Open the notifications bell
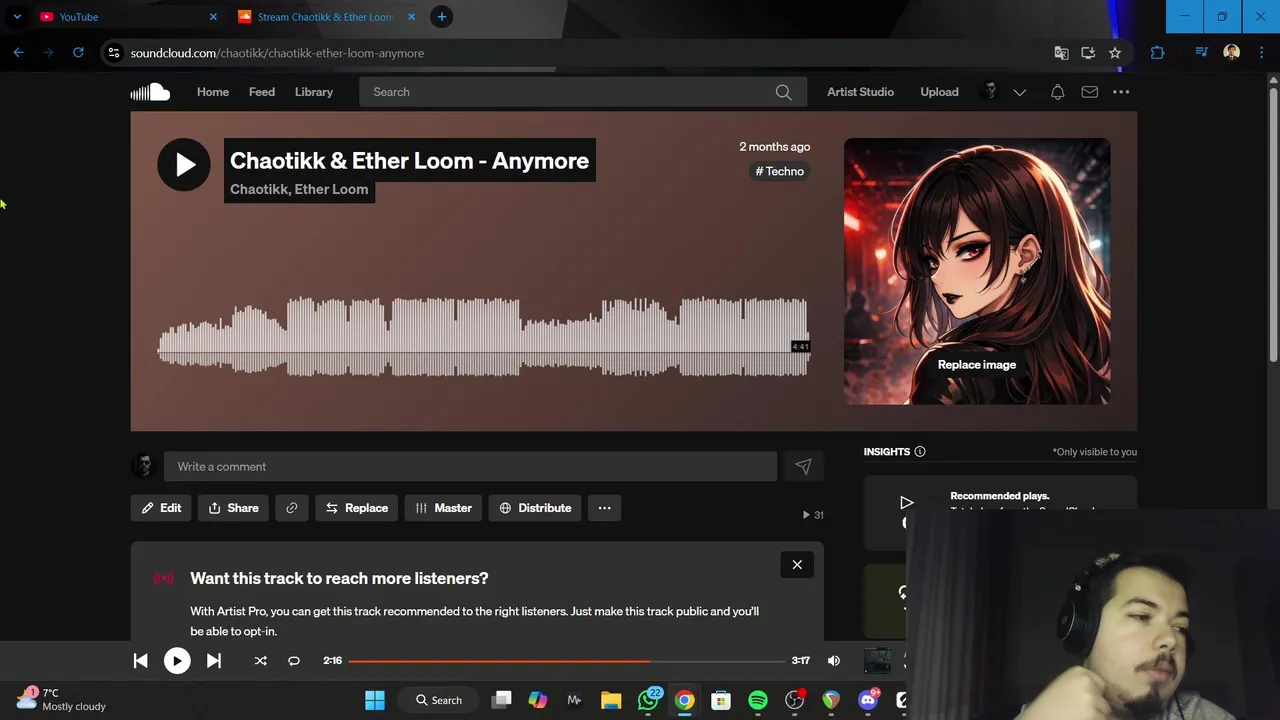This screenshot has width=1280, height=720. click(x=1057, y=92)
